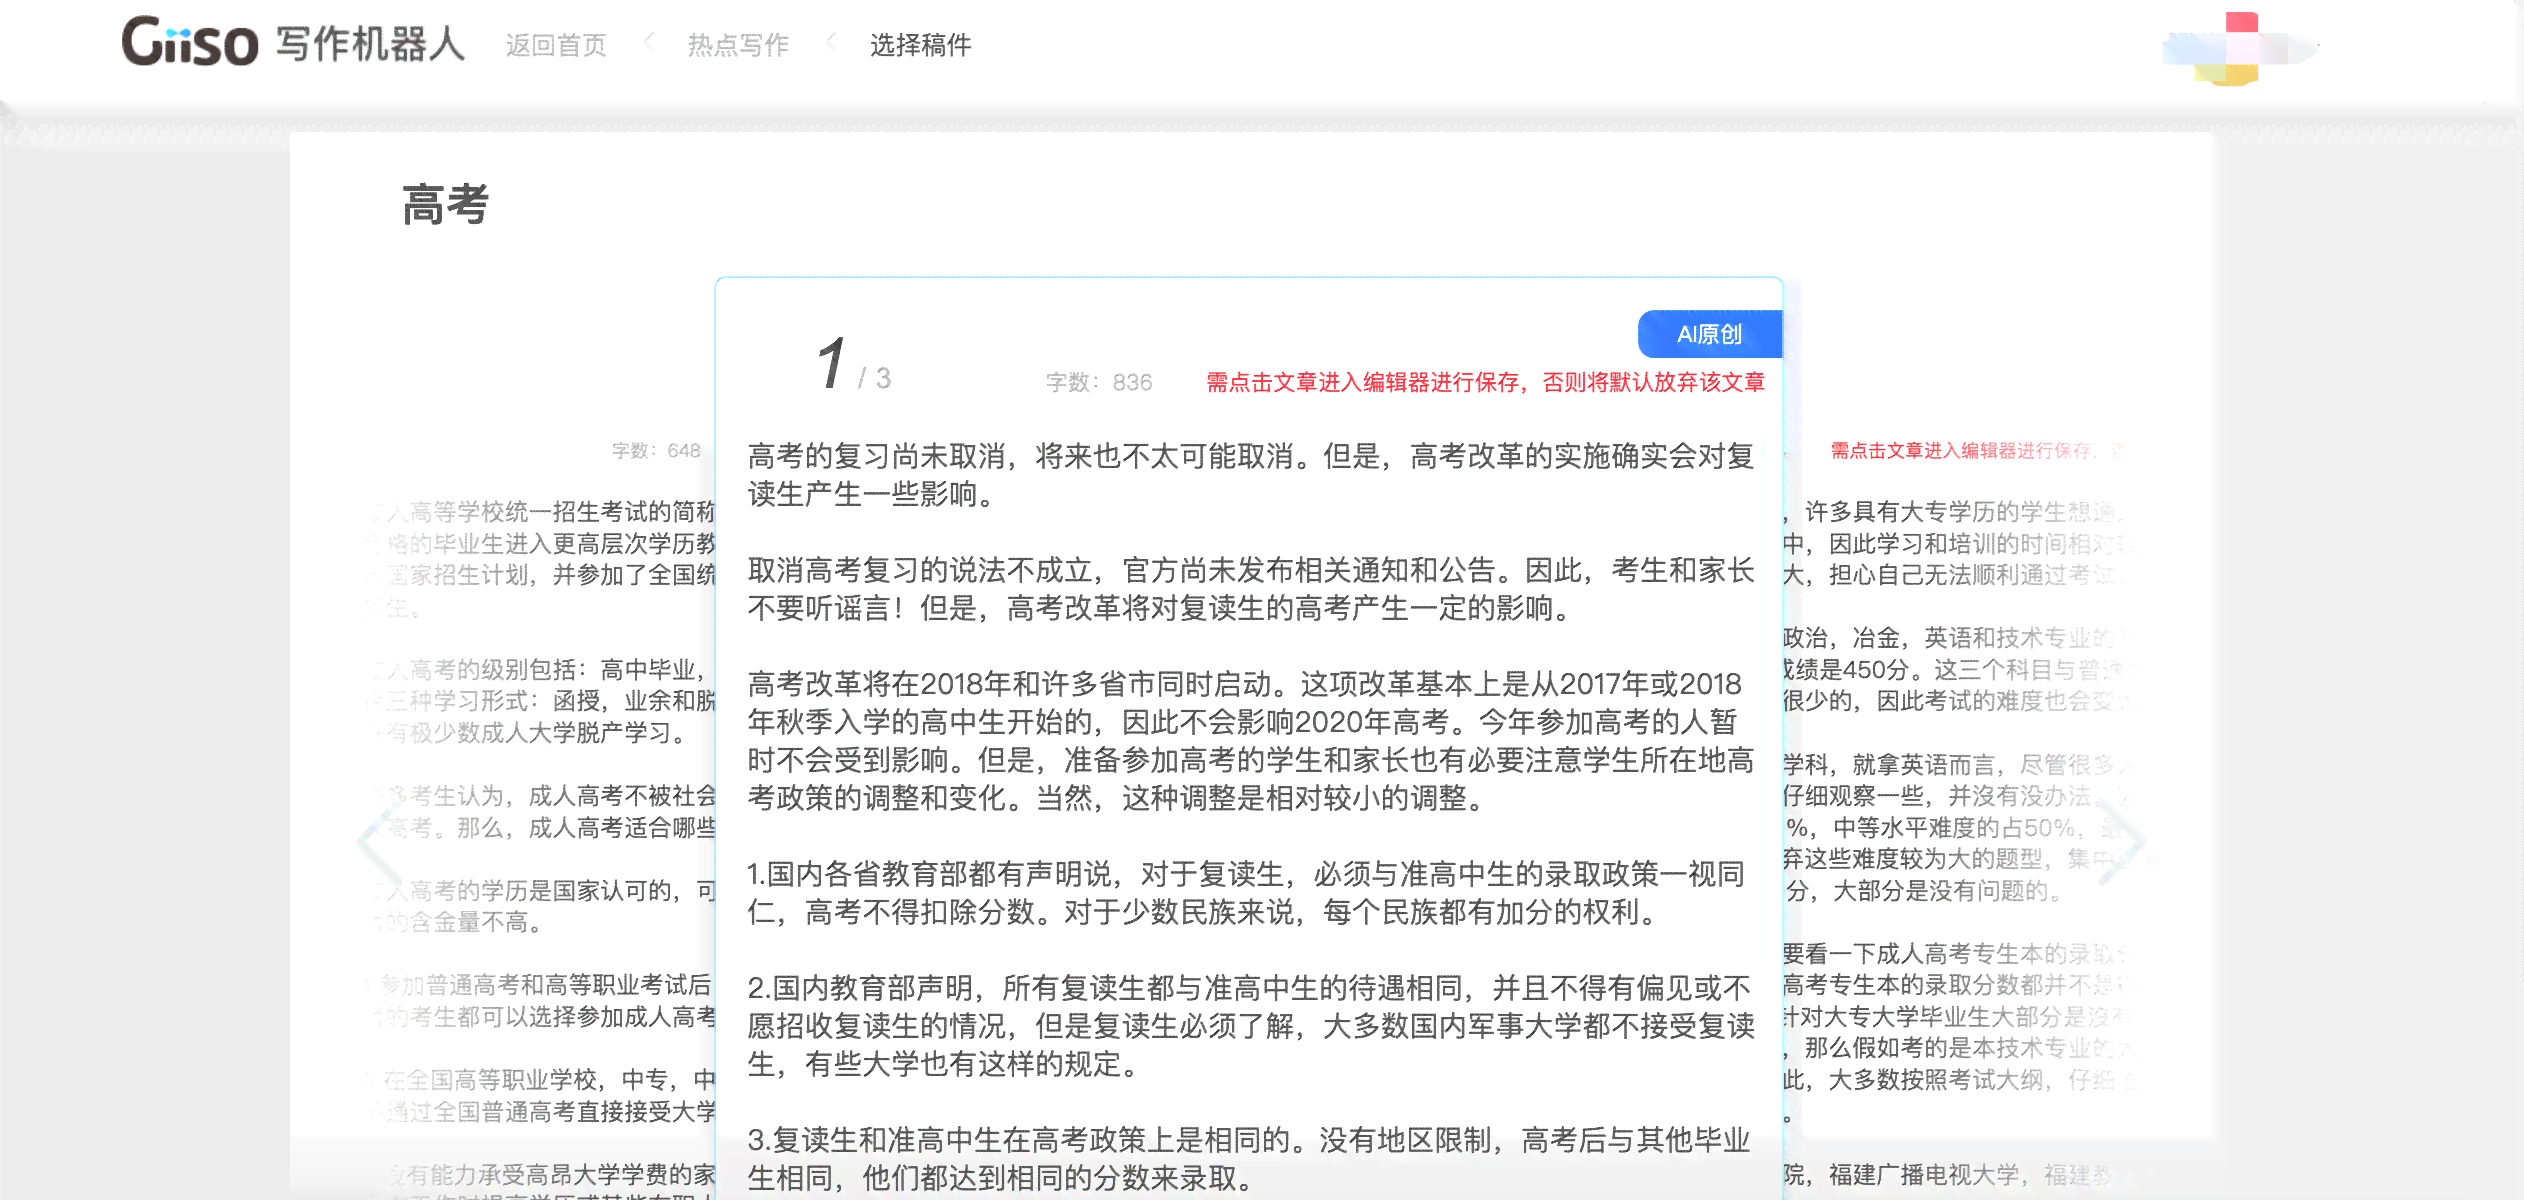Image resolution: width=2524 pixels, height=1200 pixels.
Task: Click paragraph starting 取消高考复习的说法不成立
Action: tap(1251, 589)
